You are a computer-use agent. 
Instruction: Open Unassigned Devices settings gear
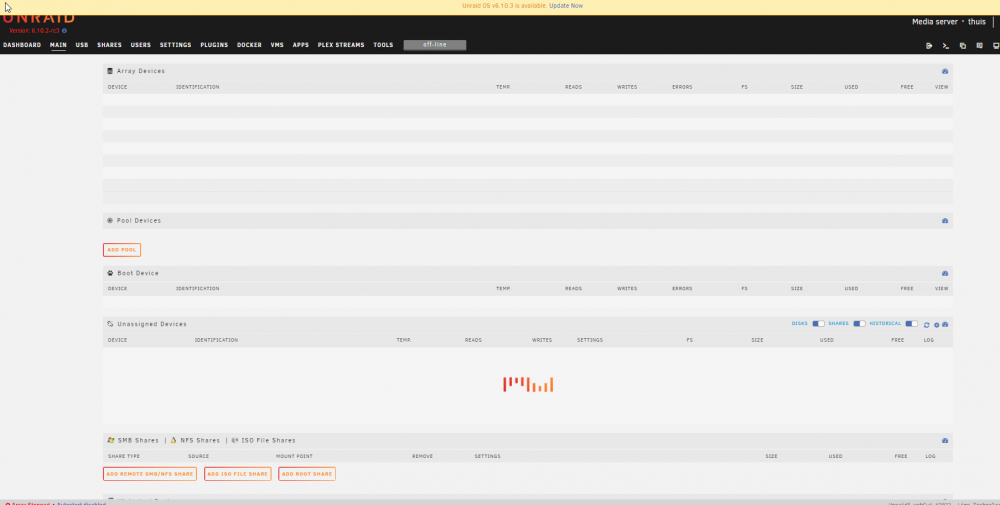(x=937, y=325)
